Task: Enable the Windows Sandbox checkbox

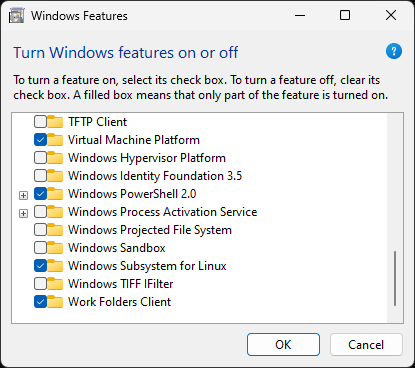Action: tap(40, 248)
